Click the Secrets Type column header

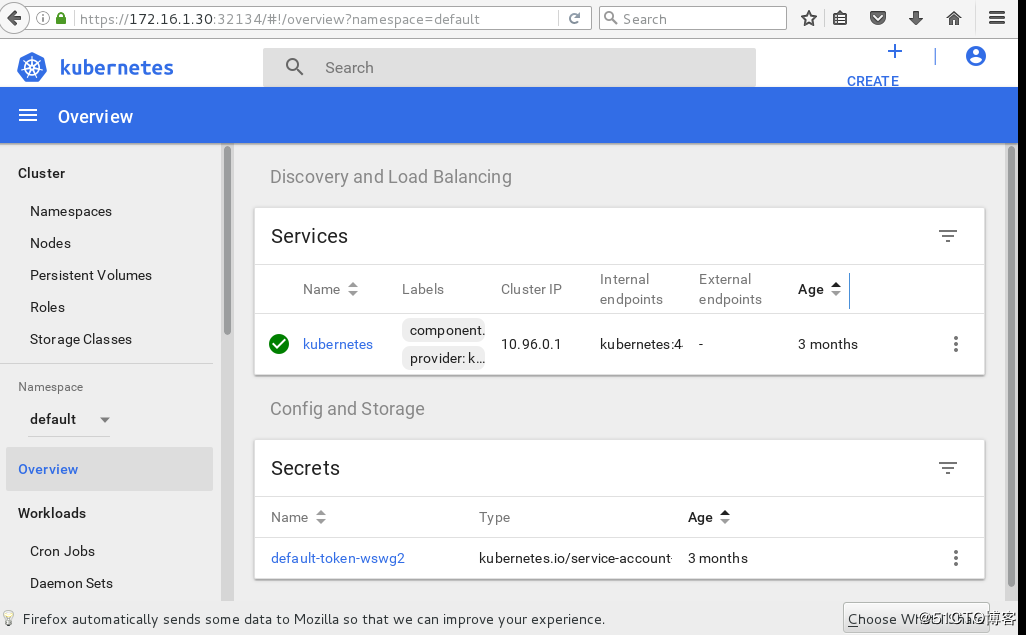494,517
